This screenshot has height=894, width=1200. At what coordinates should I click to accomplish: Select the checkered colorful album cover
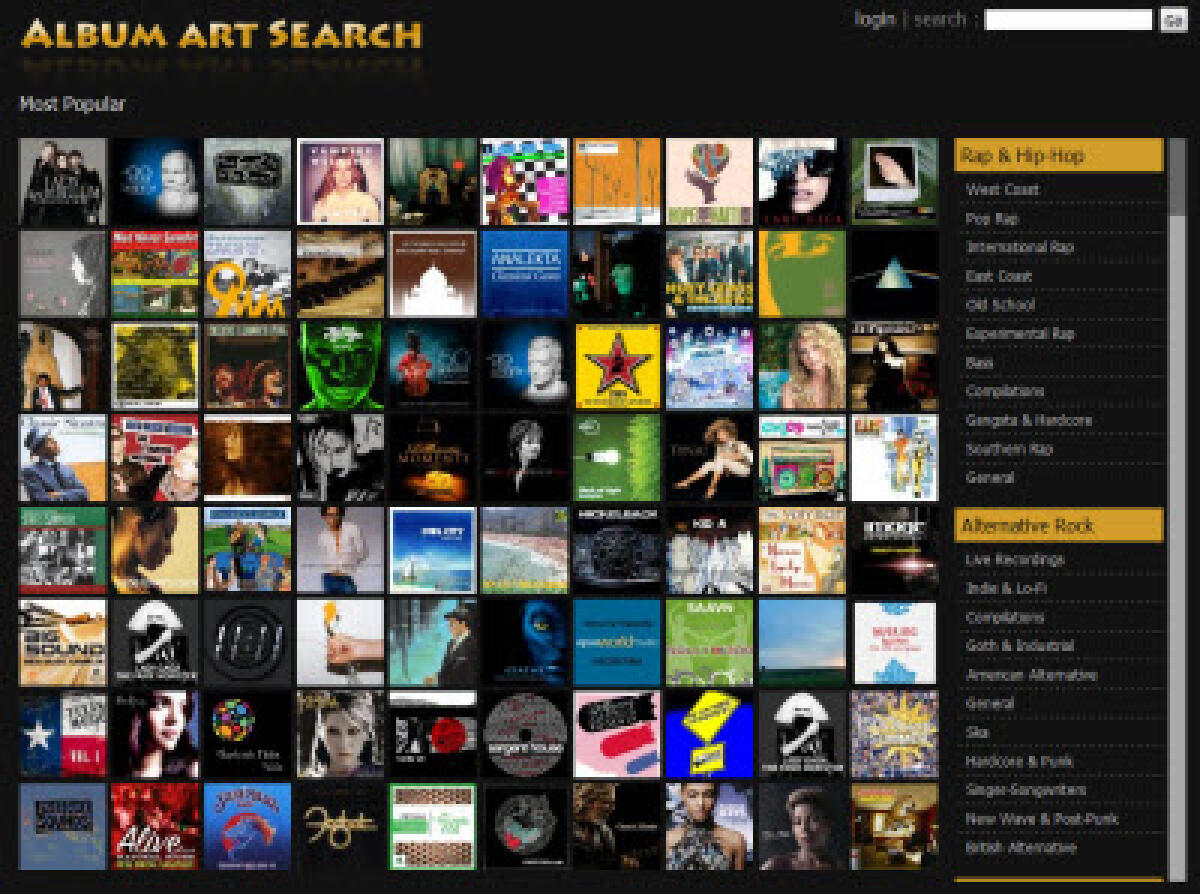(x=525, y=182)
